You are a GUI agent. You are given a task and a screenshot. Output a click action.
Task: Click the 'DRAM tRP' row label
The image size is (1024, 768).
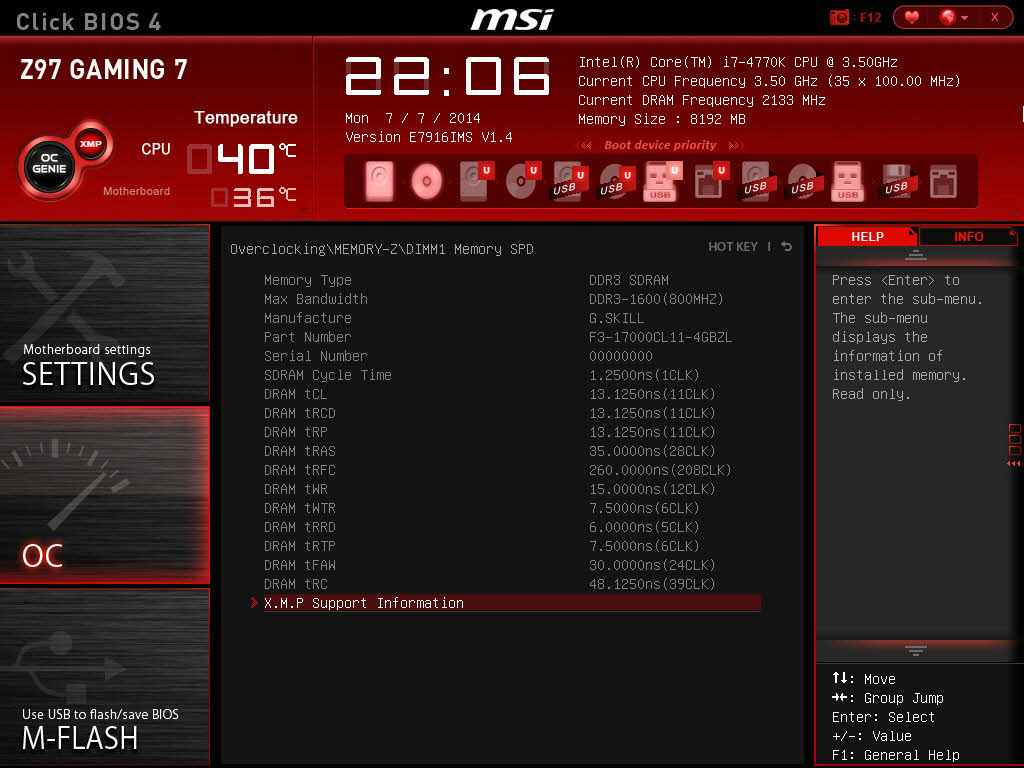click(x=295, y=432)
